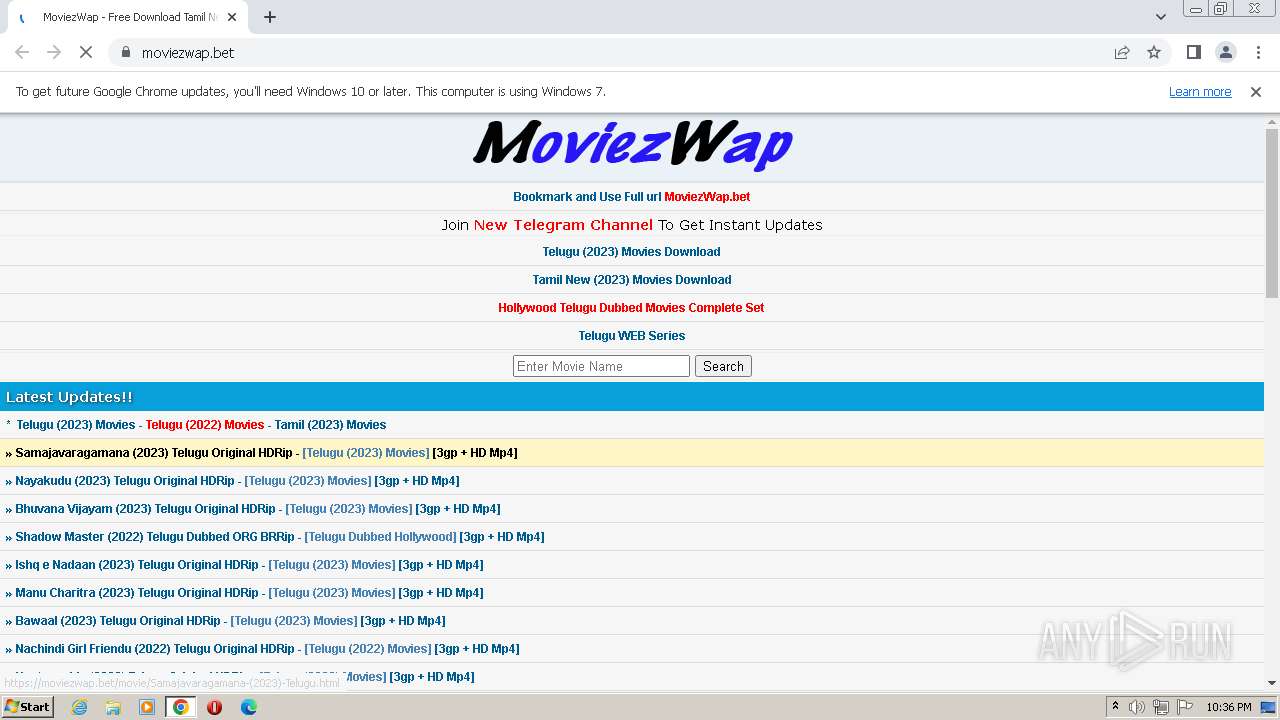The width and height of the screenshot is (1280, 720).
Task: Click the network tray icon
Action: (1161, 707)
